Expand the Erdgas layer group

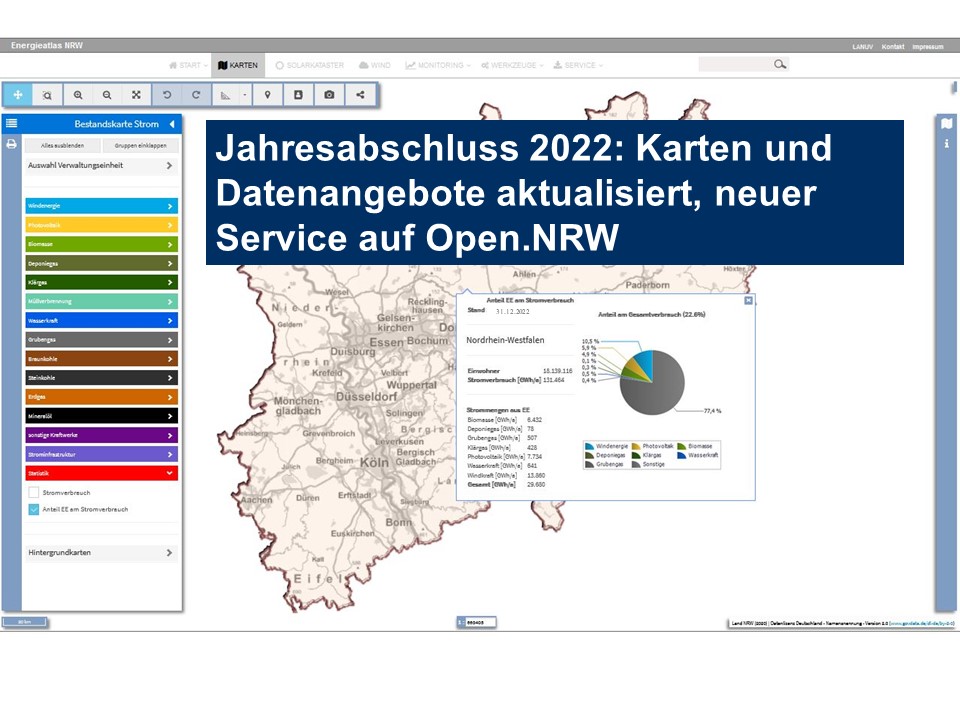pos(102,397)
